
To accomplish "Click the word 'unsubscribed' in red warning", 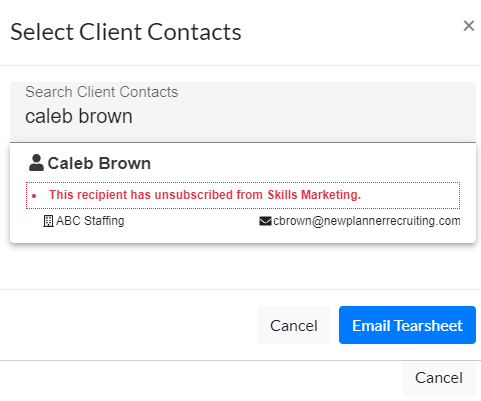I will click(194, 195).
